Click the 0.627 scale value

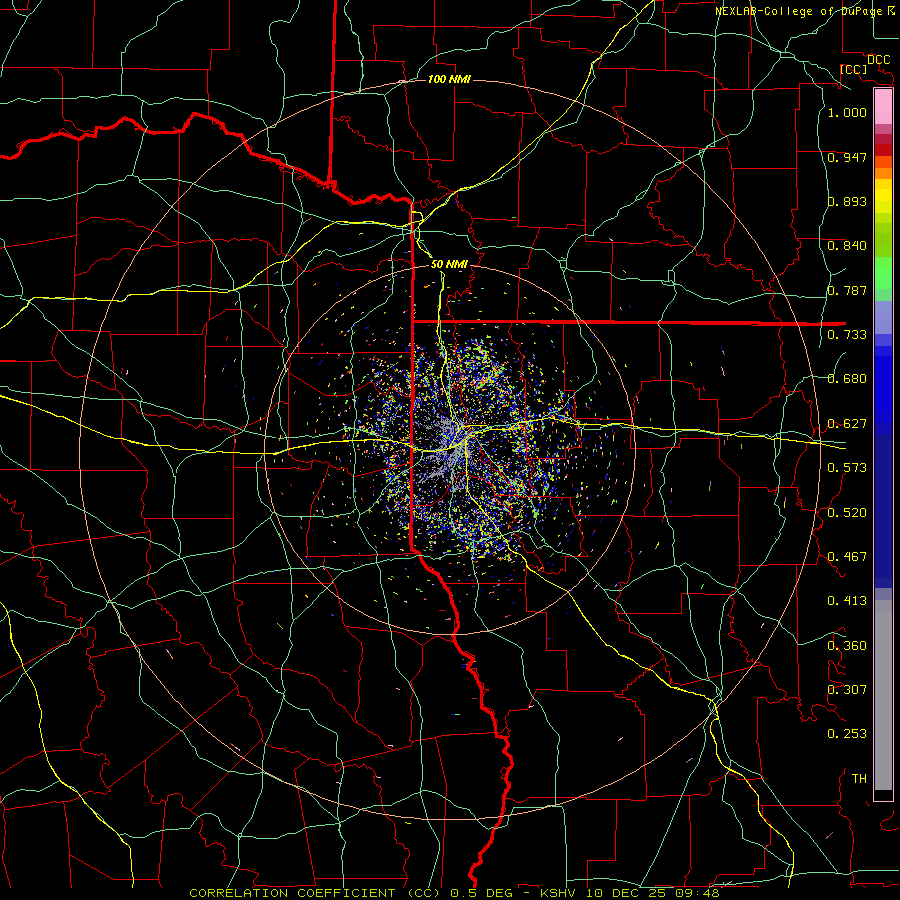[x=847, y=424]
